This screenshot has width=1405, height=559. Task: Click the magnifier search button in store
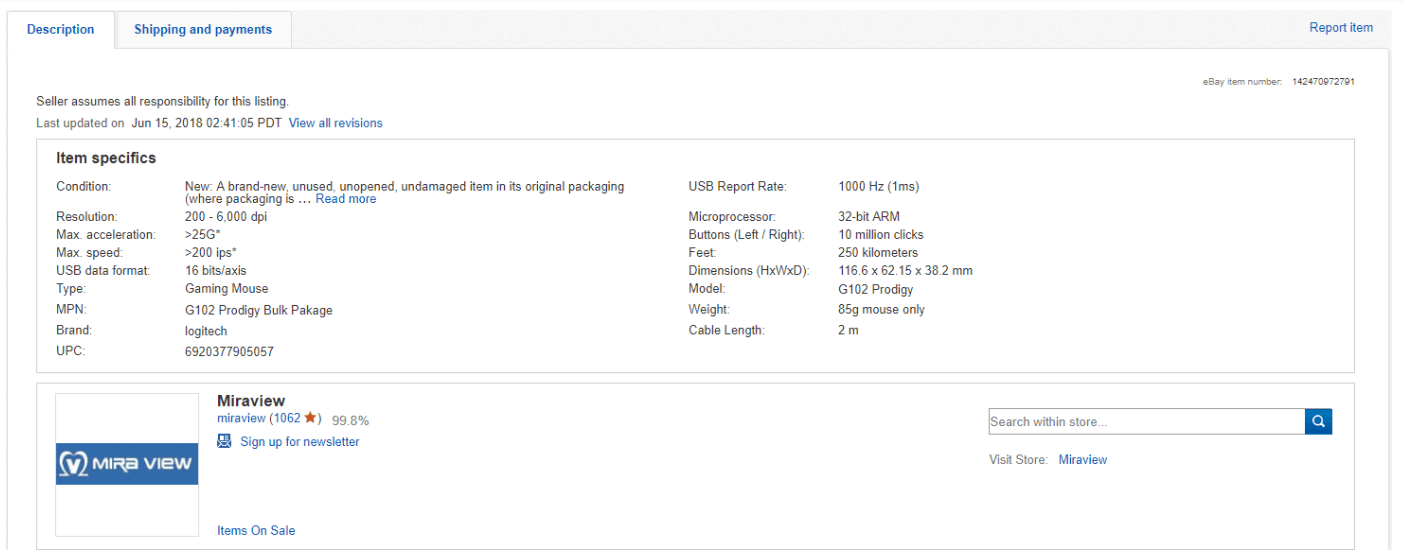click(1318, 422)
